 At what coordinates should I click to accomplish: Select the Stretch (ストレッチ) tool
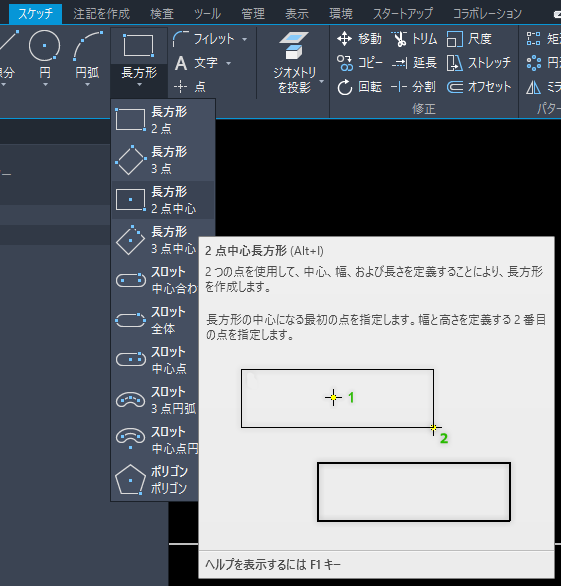coord(479,63)
